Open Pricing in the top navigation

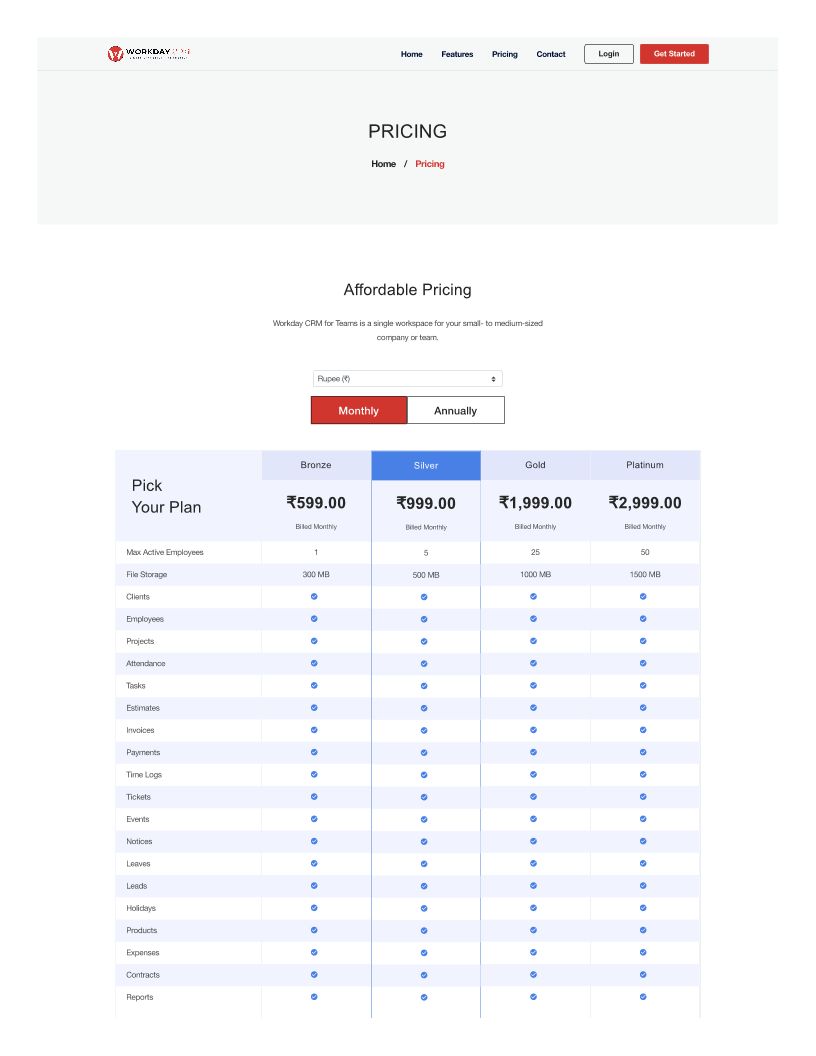tap(505, 54)
